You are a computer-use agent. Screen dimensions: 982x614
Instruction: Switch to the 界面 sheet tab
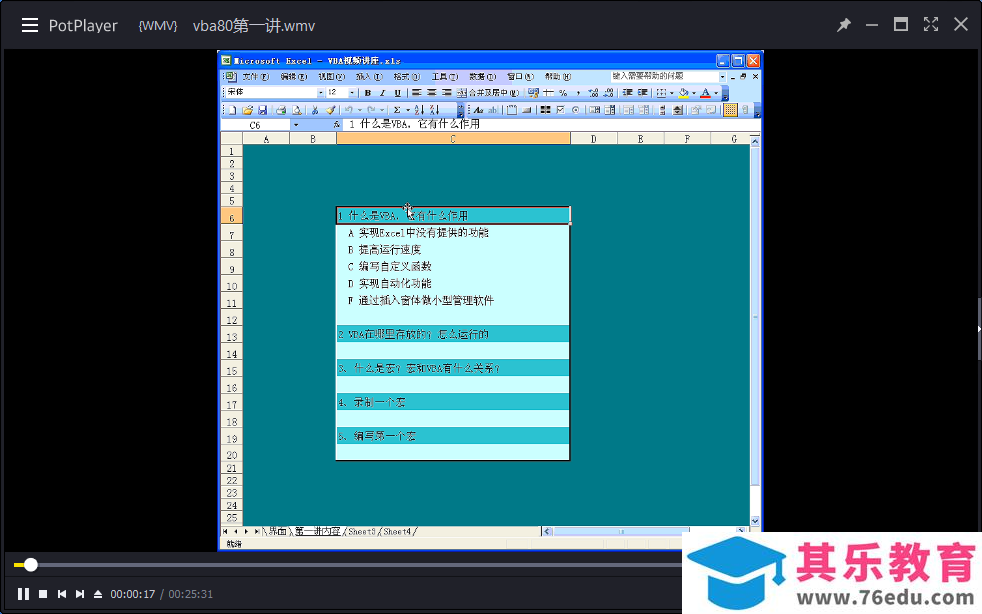277,531
